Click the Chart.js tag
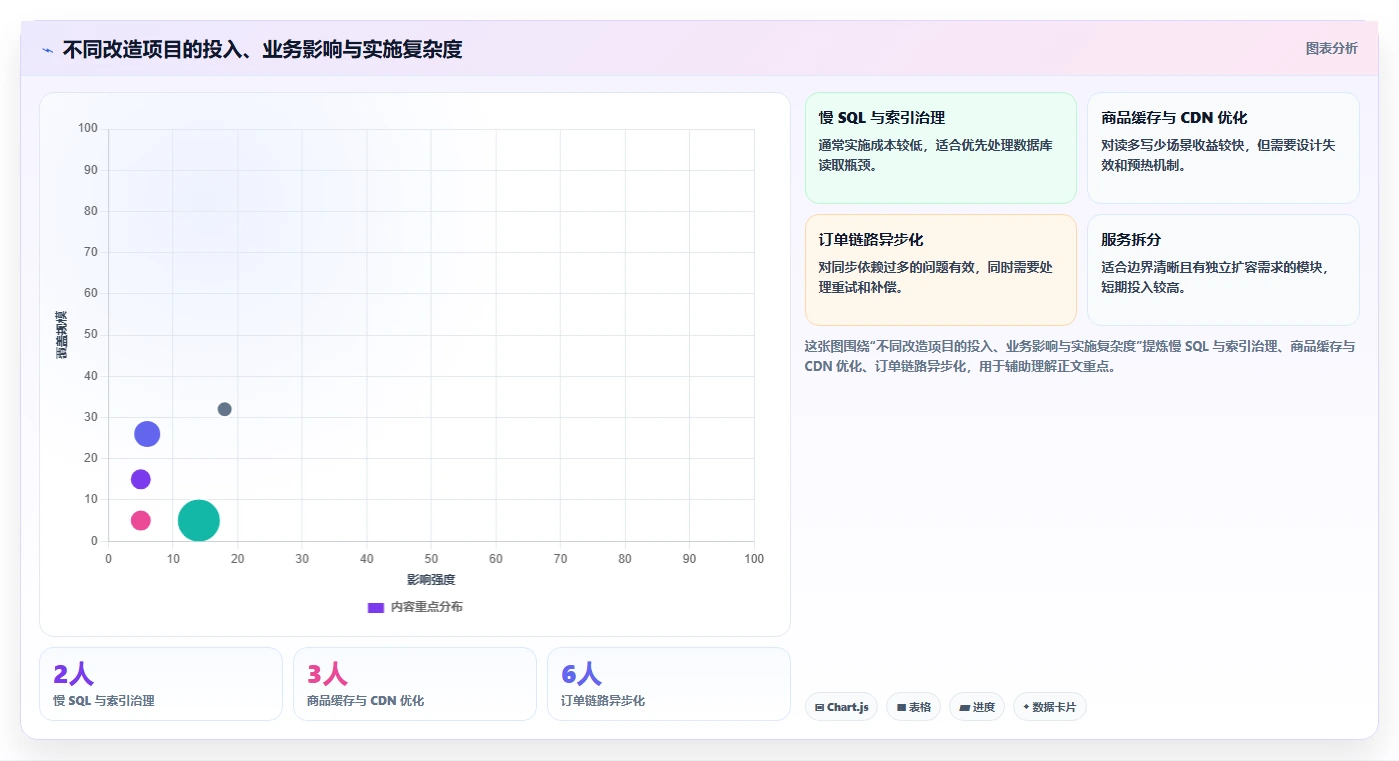 tap(841, 707)
